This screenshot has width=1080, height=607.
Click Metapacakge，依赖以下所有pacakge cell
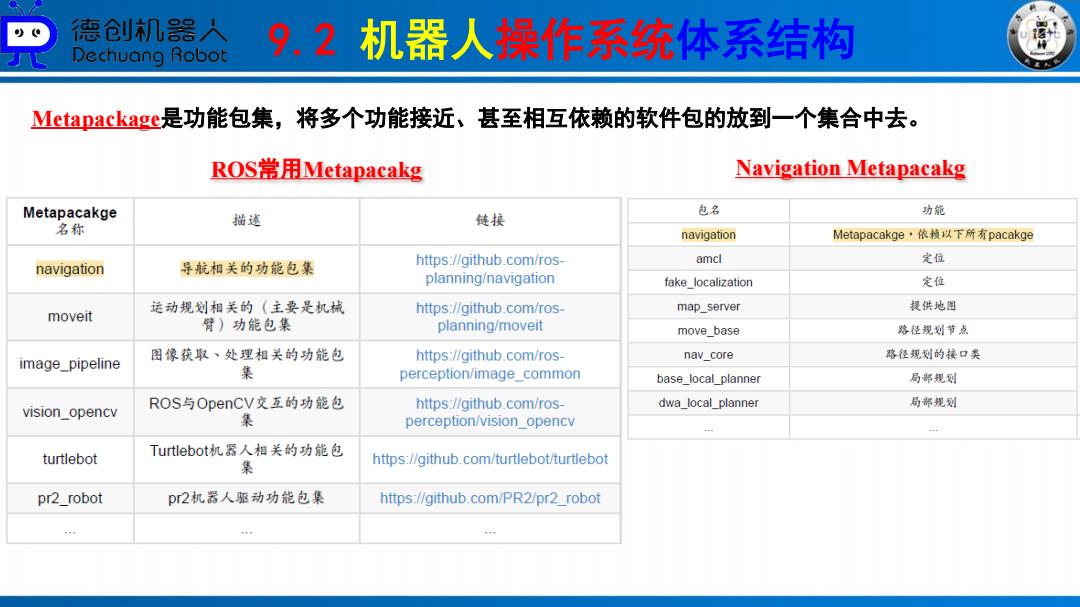point(933,235)
